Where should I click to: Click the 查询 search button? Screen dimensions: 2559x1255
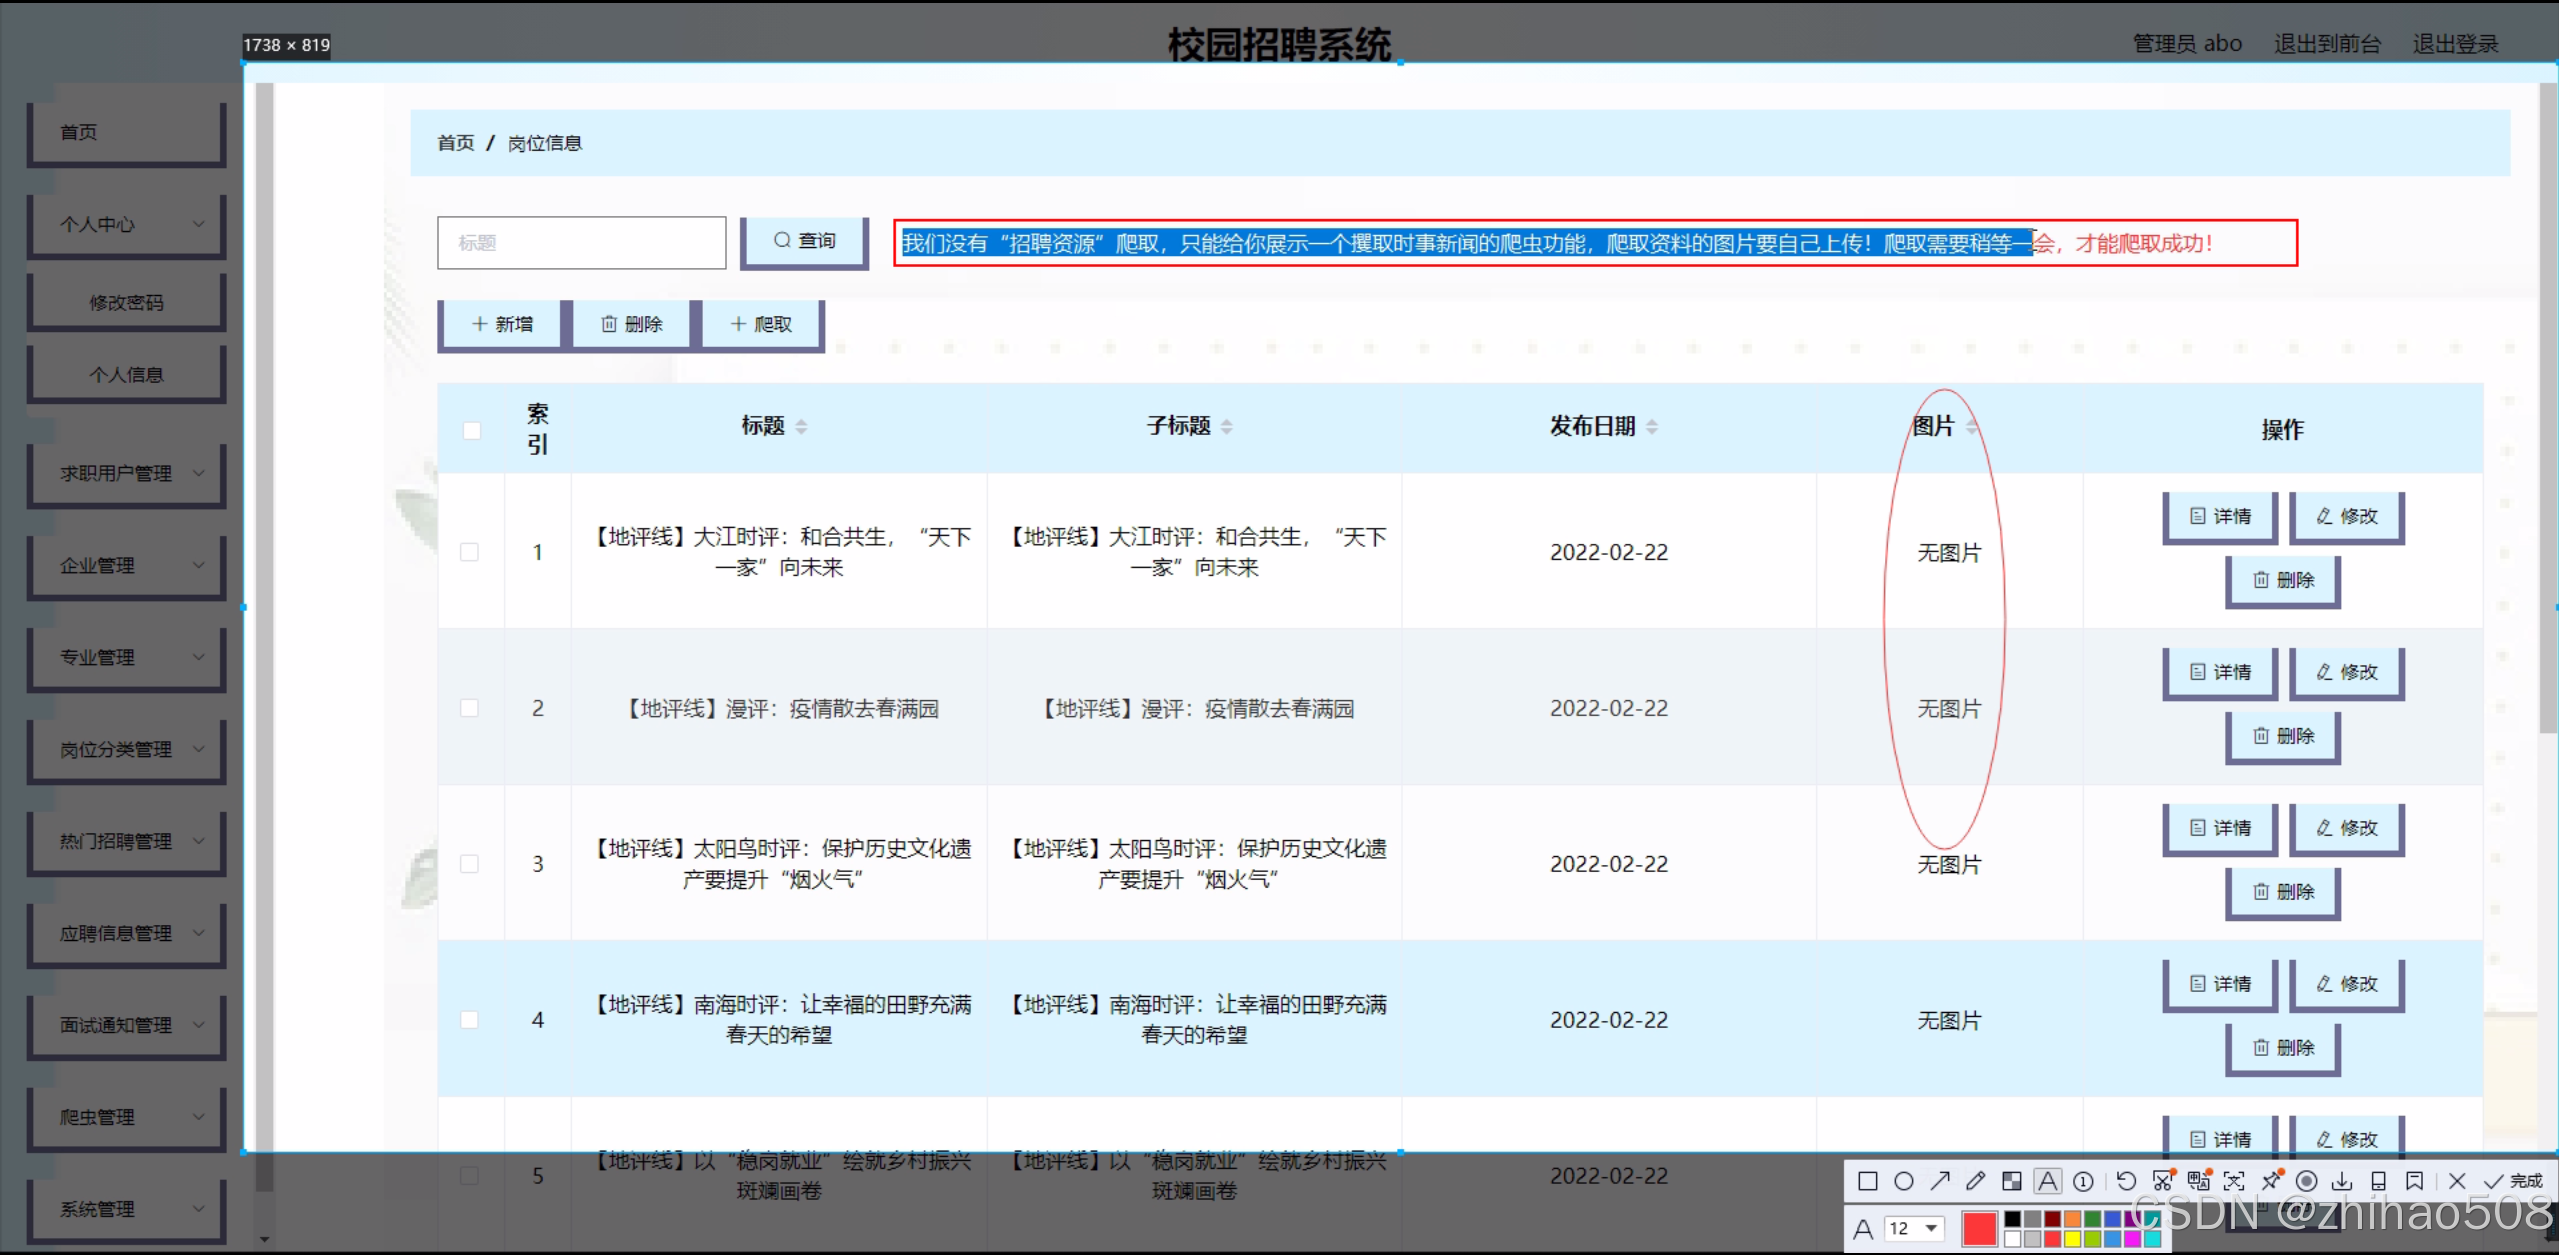[804, 241]
